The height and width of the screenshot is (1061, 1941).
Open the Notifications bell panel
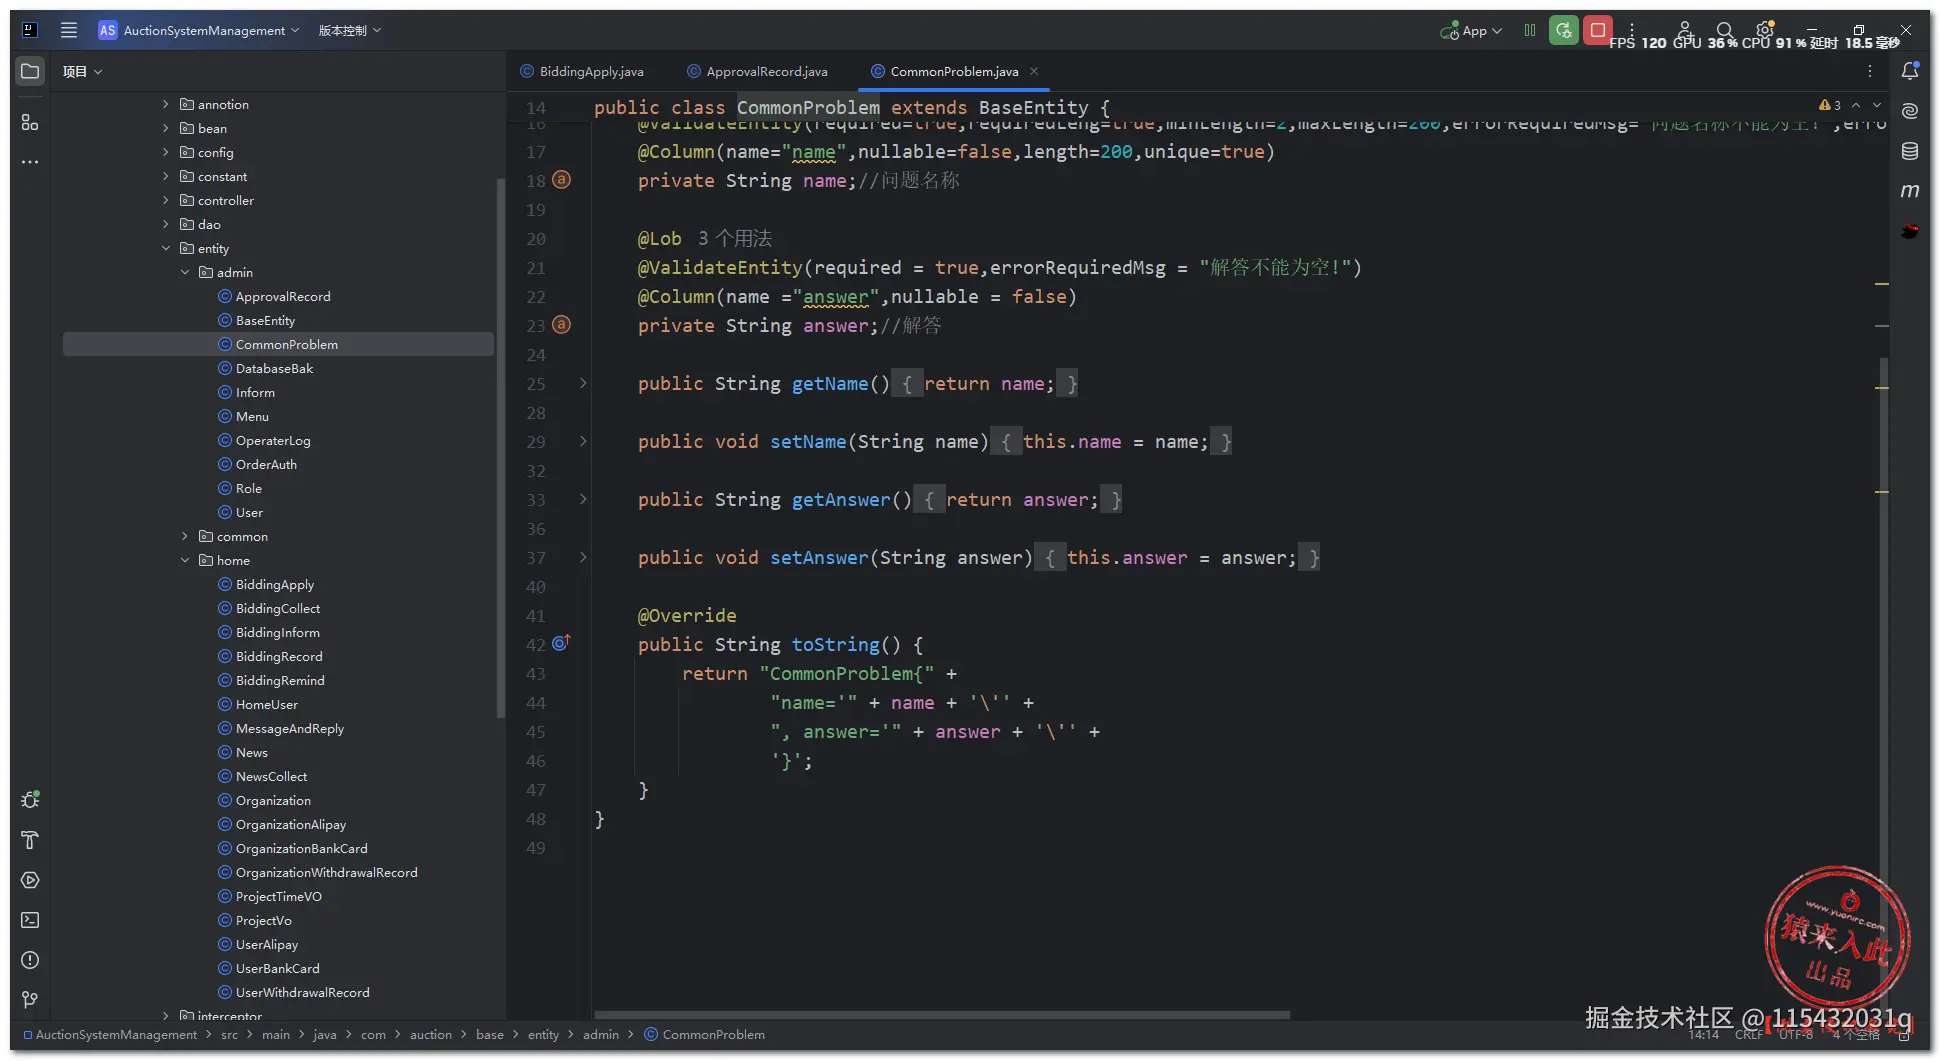[x=1910, y=71]
